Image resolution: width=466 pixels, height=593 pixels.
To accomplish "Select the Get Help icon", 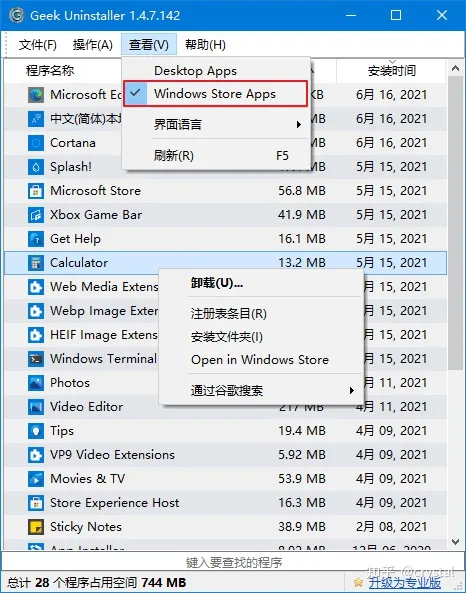I will (x=36, y=239).
